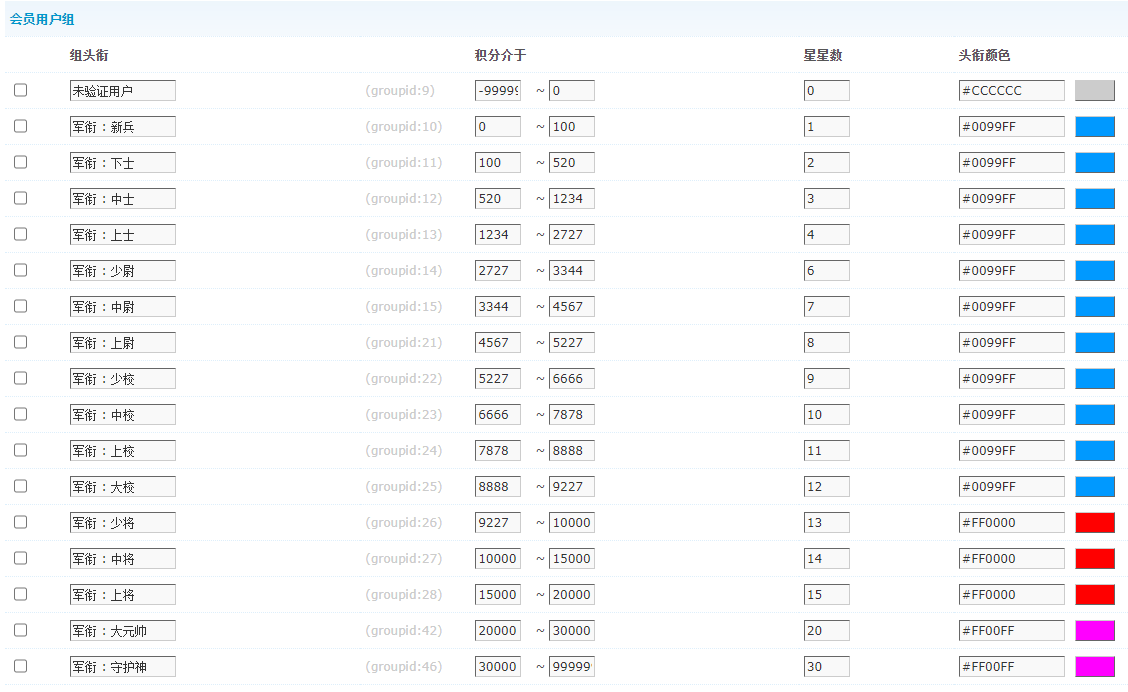This screenshot has height=692, width=1128.
Task: Click magenta swatch in 大元帅 row
Action: click(1095, 630)
